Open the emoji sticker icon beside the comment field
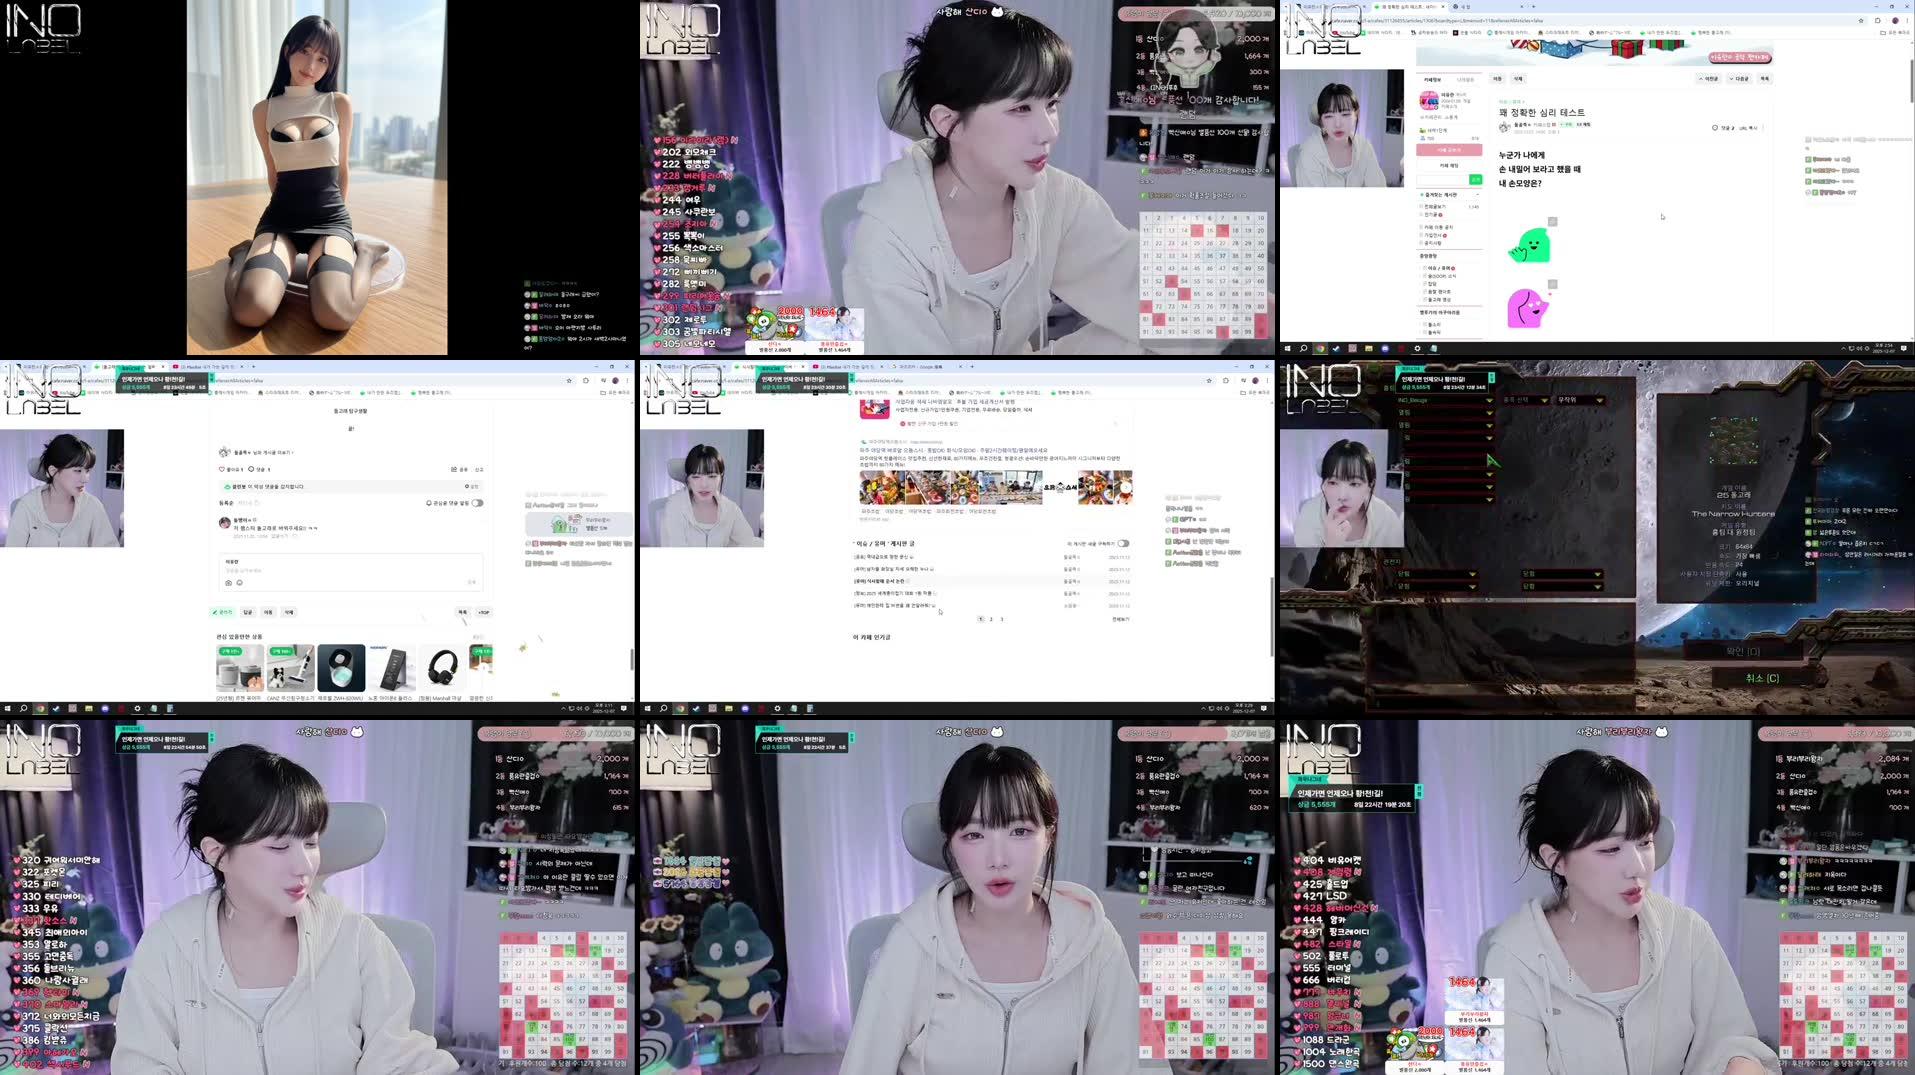Image resolution: width=1915 pixels, height=1075 pixels. click(x=240, y=583)
